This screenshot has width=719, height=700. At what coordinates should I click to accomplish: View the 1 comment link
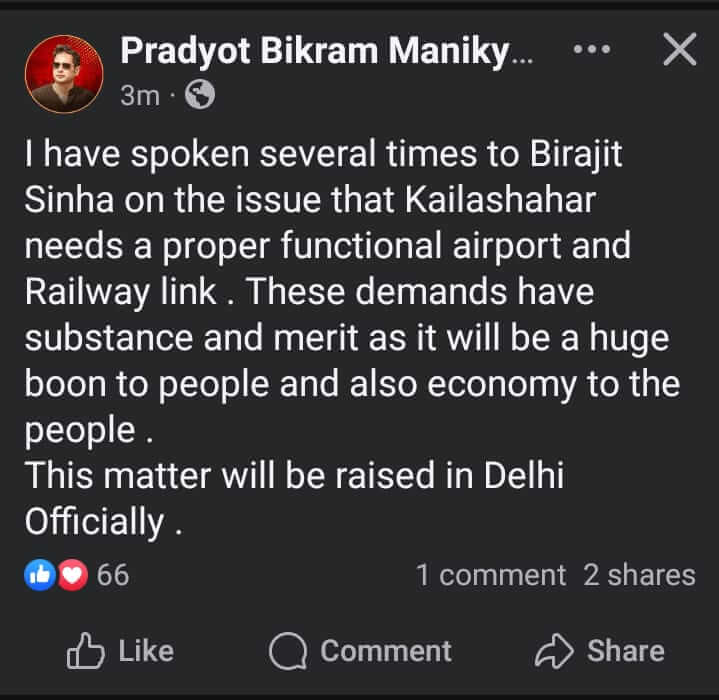[491, 575]
